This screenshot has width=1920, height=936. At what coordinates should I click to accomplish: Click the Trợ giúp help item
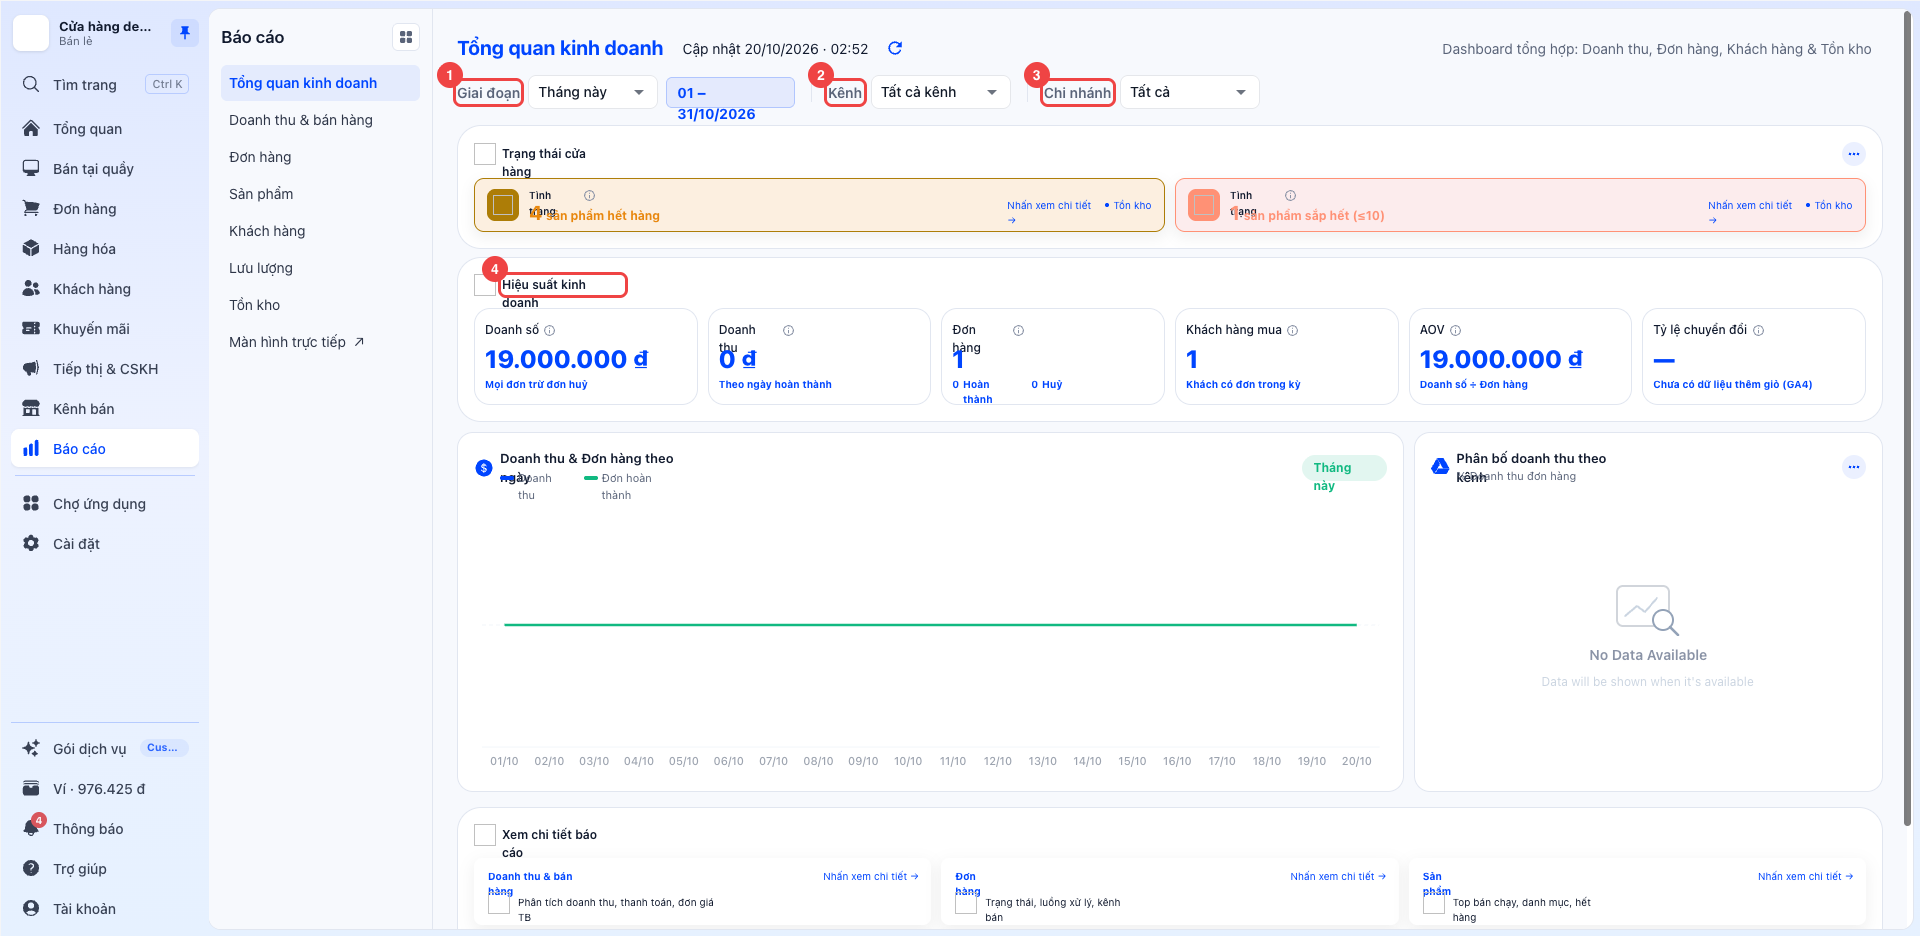105,868
